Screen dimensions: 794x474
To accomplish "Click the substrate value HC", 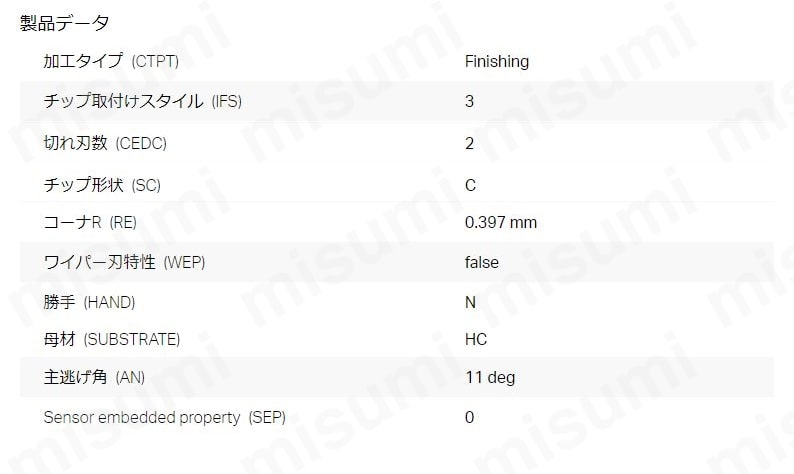I will pyautogui.click(x=476, y=339).
